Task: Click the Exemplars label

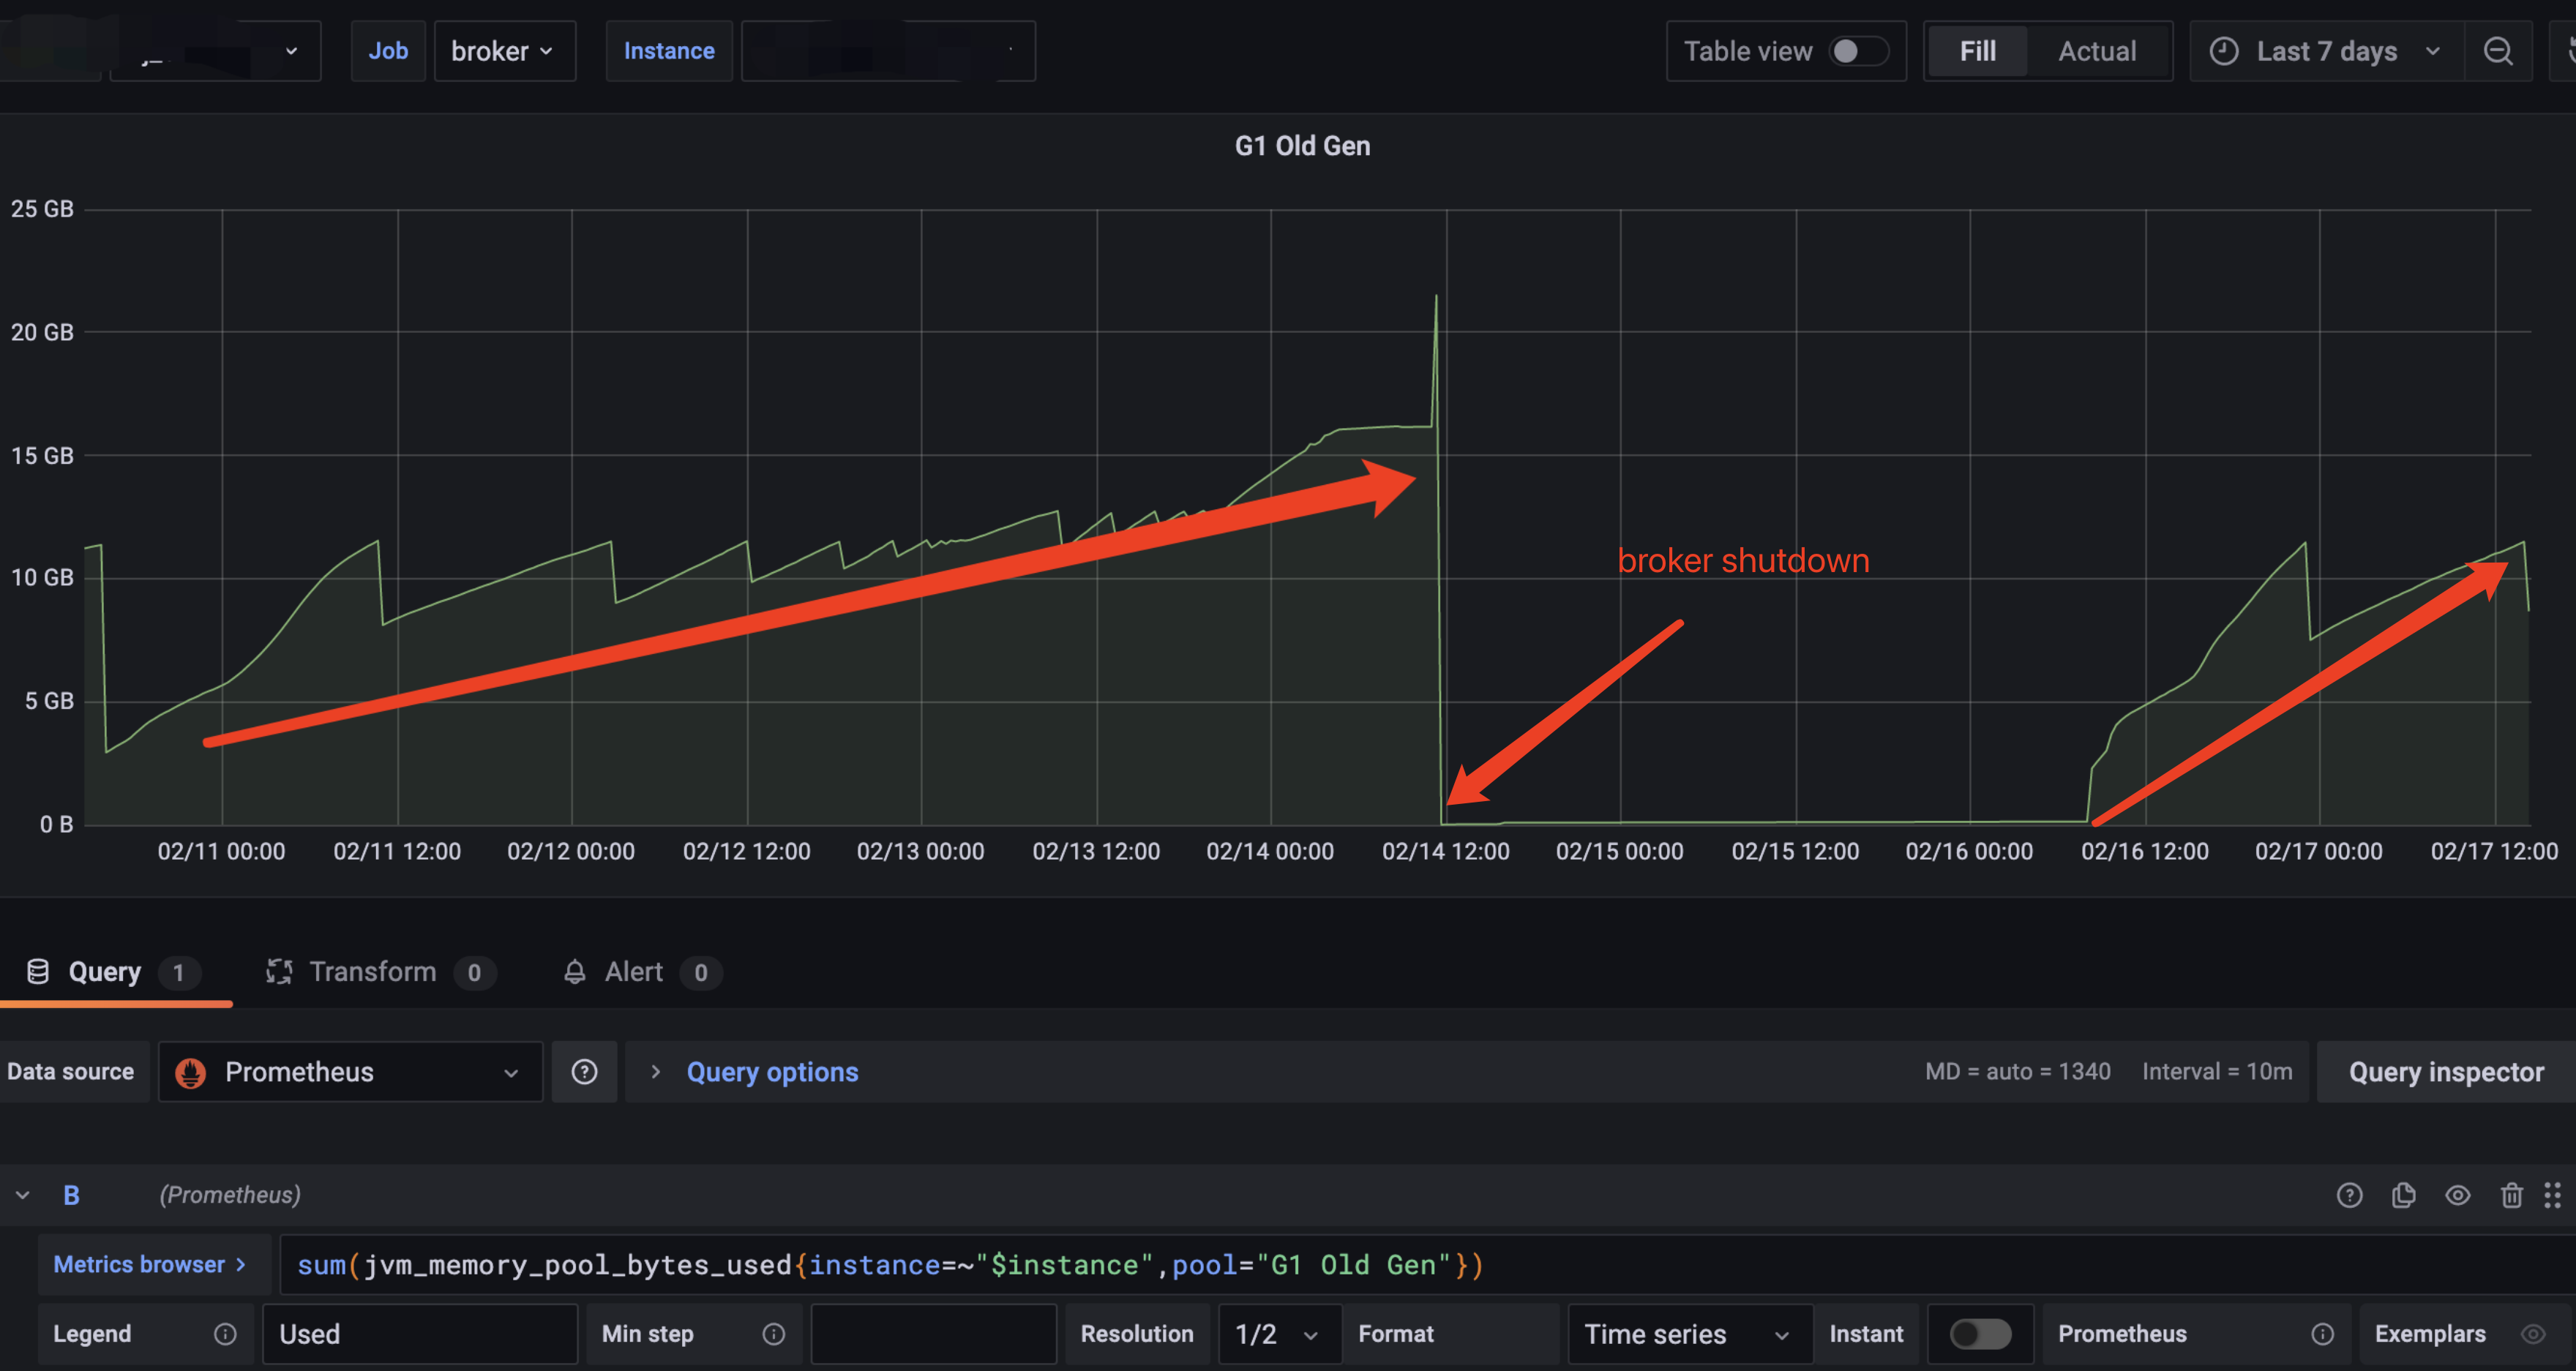Action: [x=2429, y=1334]
